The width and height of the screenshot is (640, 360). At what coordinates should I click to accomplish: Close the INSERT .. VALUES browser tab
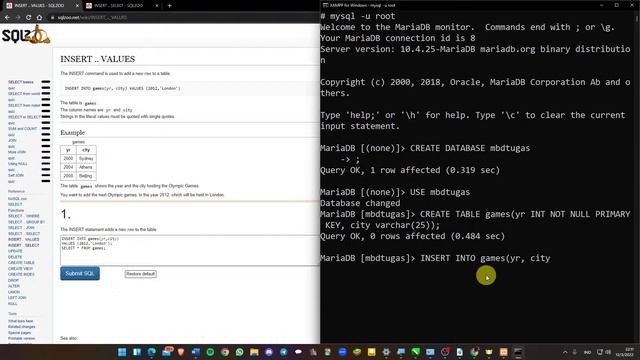coord(77,6)
